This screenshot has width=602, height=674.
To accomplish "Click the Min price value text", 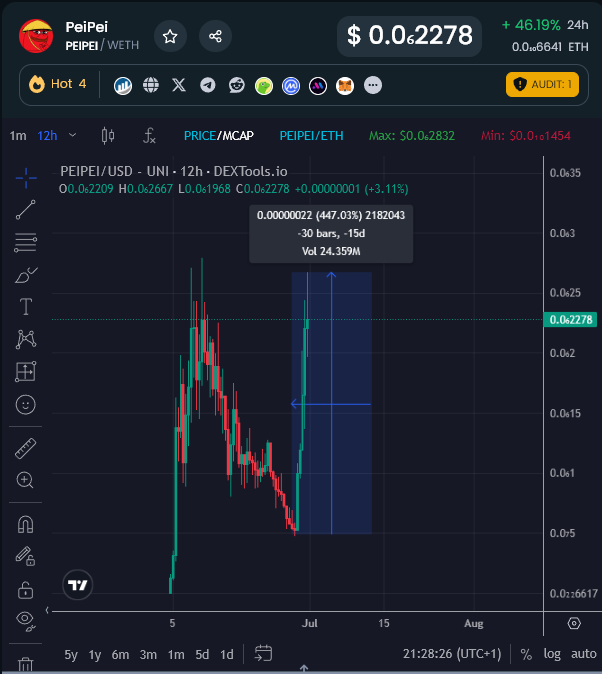I will click(525, 136).
